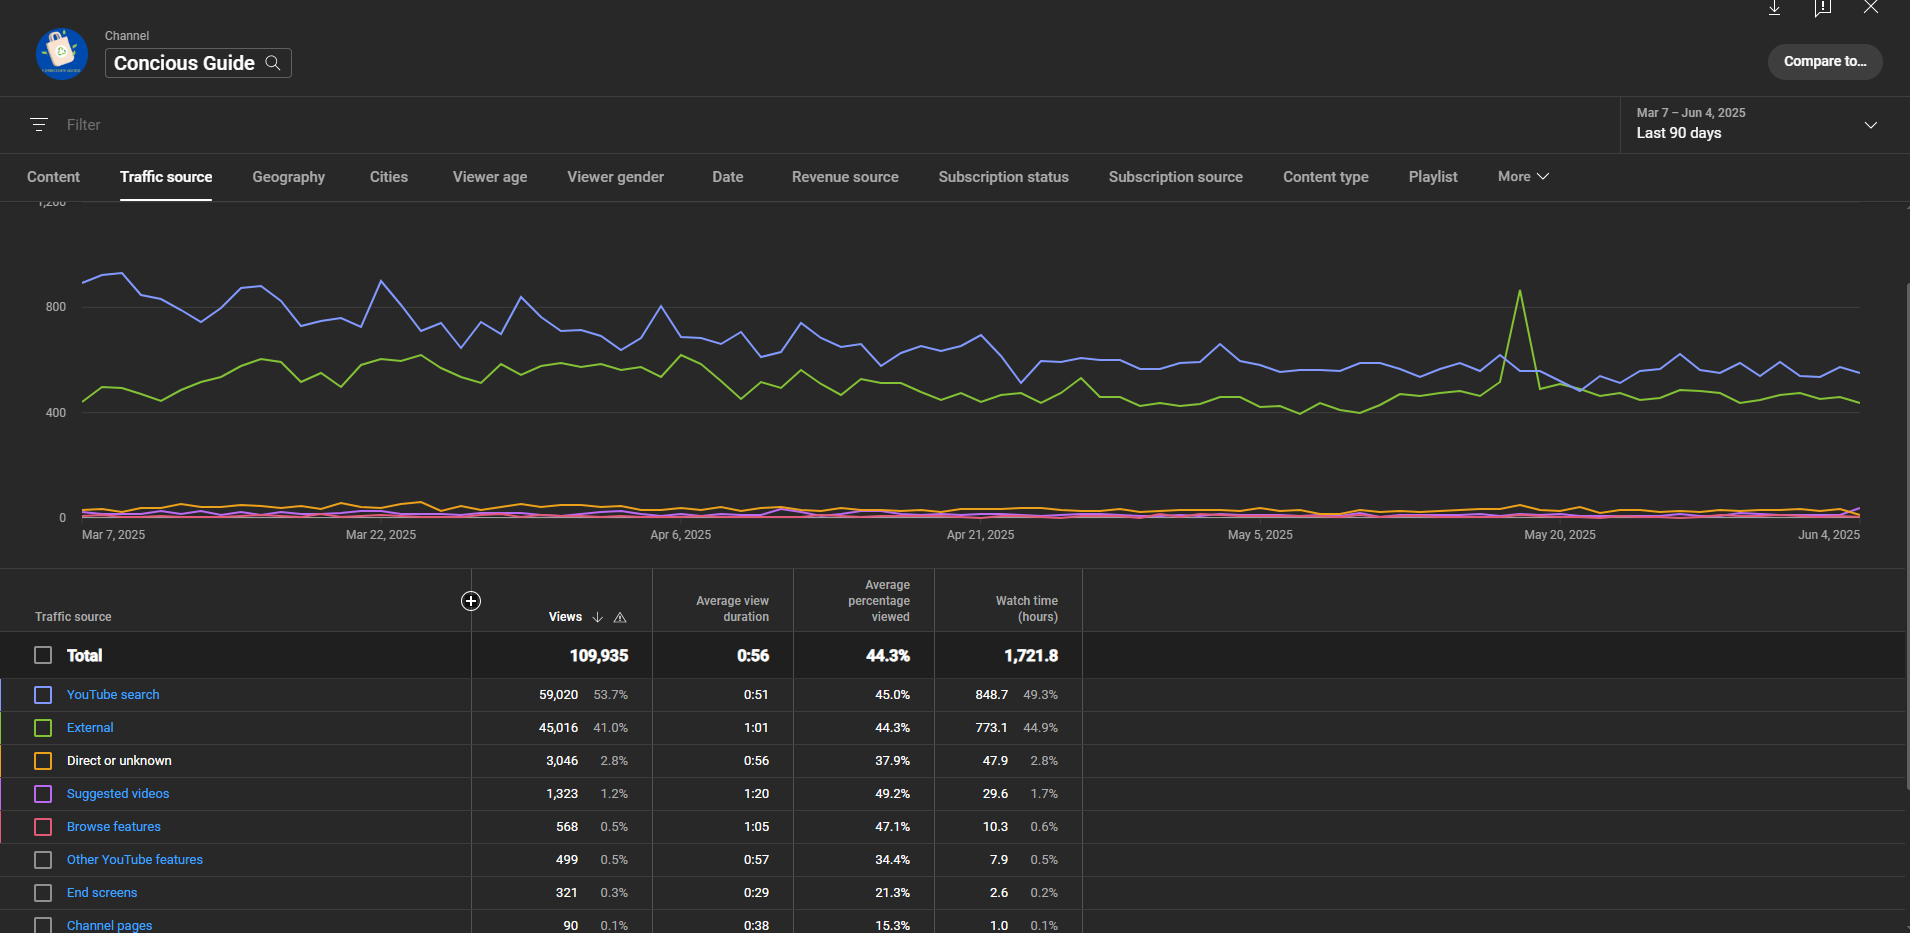Open the Last 90 days date range dropdown
1910x933 pixels.
(1760, 125)
